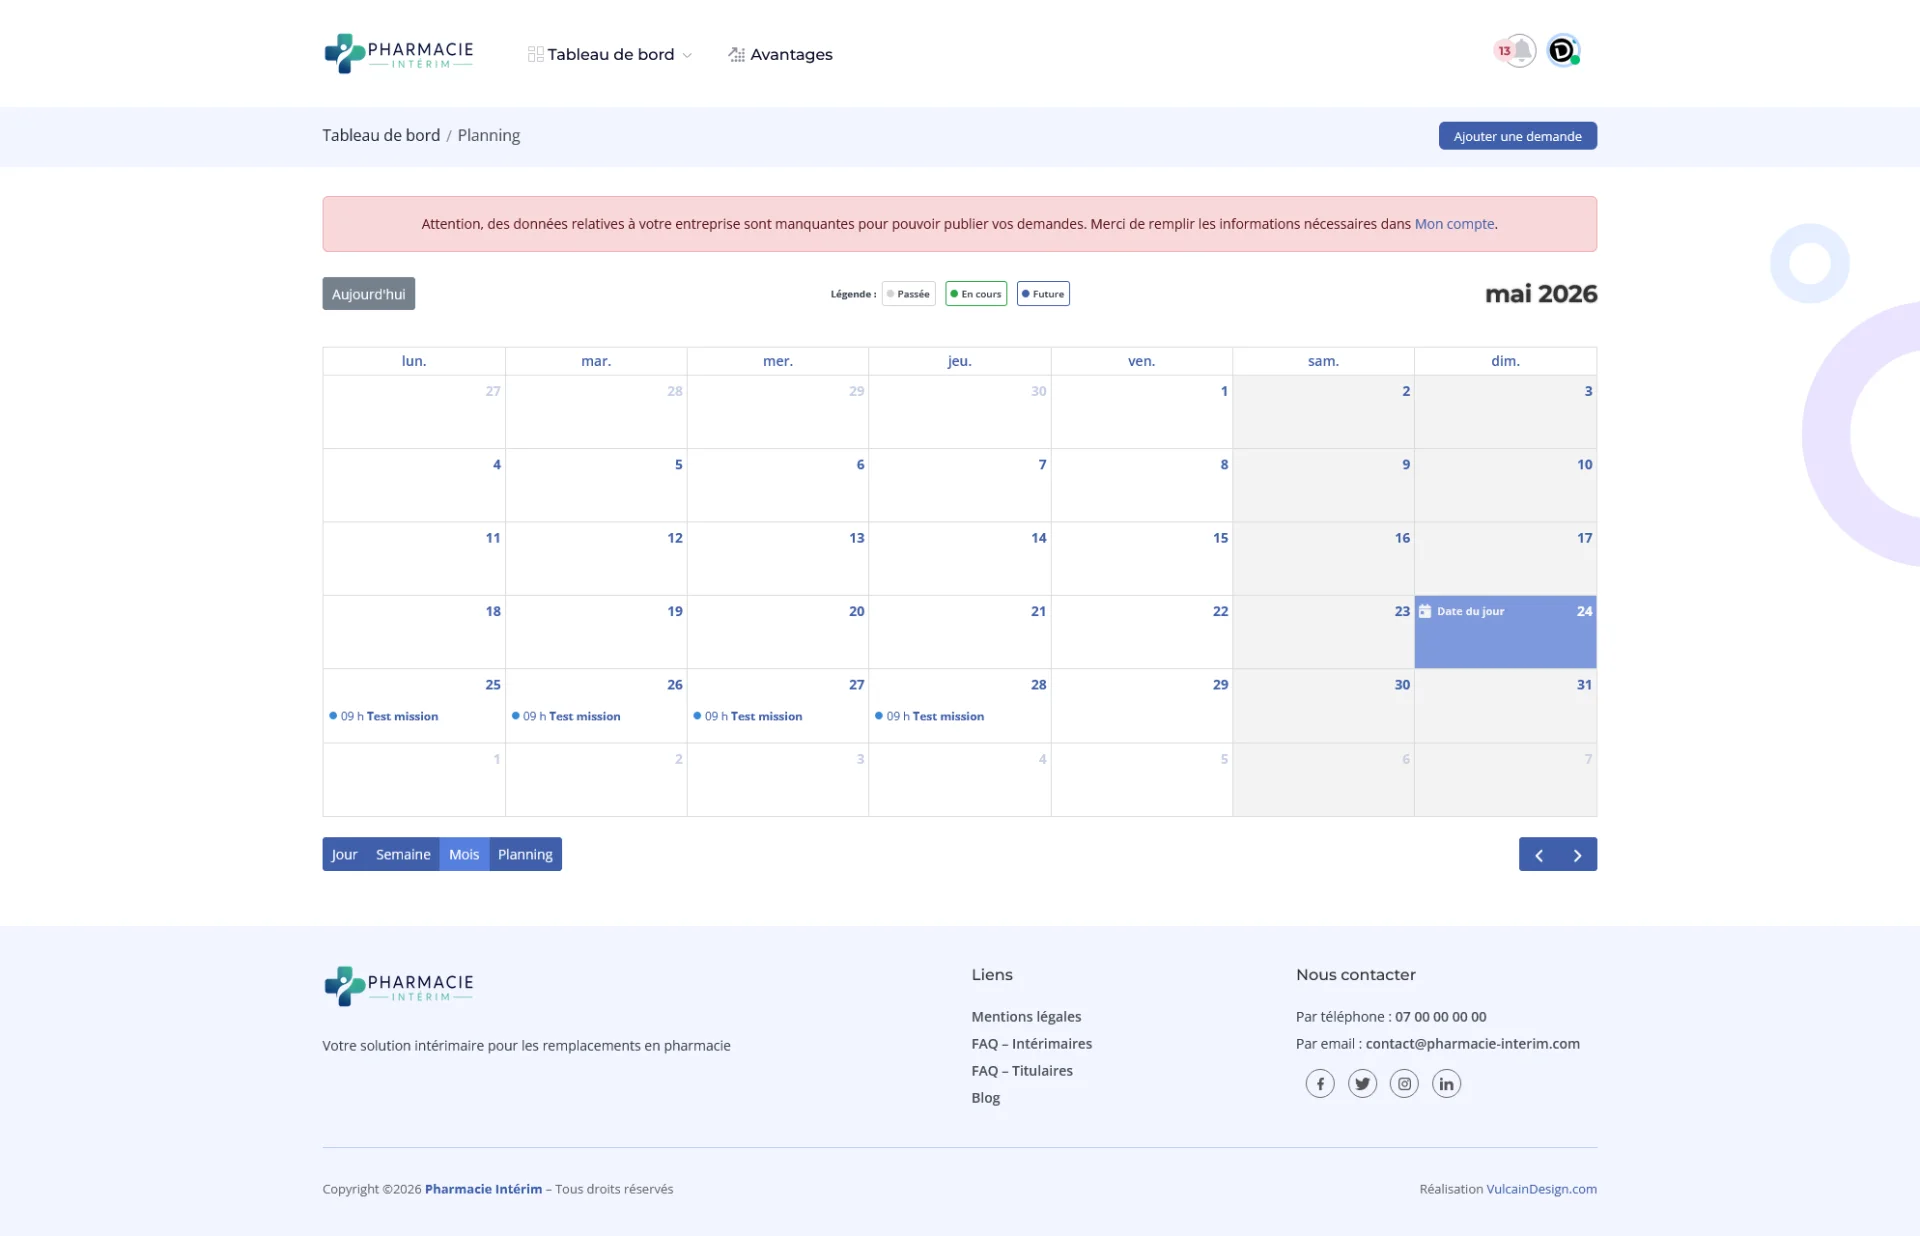Click the lun. column header
The image size is (1920, 1236).
(x=414, y=361)
